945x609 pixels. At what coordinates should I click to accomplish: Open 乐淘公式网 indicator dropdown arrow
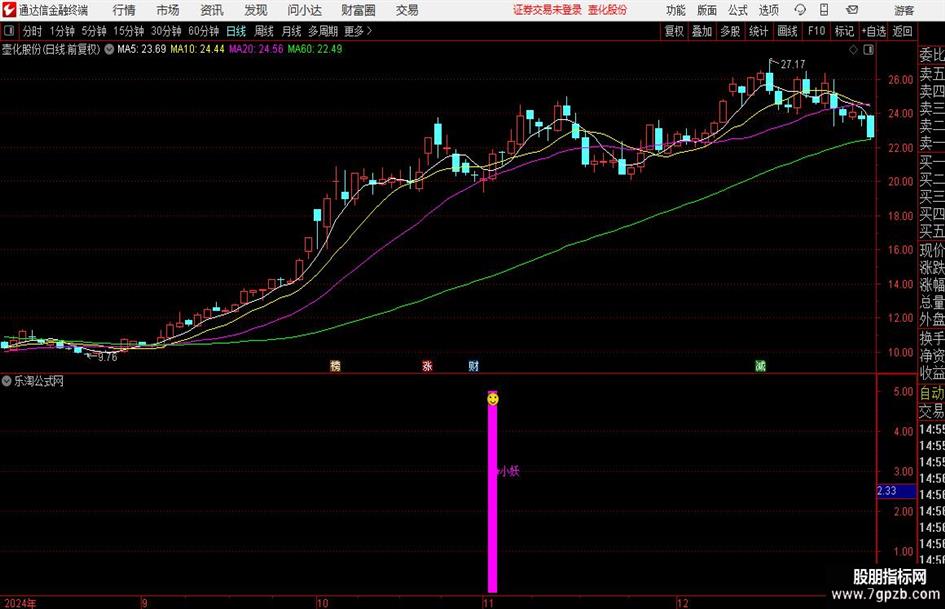(7, 381)
